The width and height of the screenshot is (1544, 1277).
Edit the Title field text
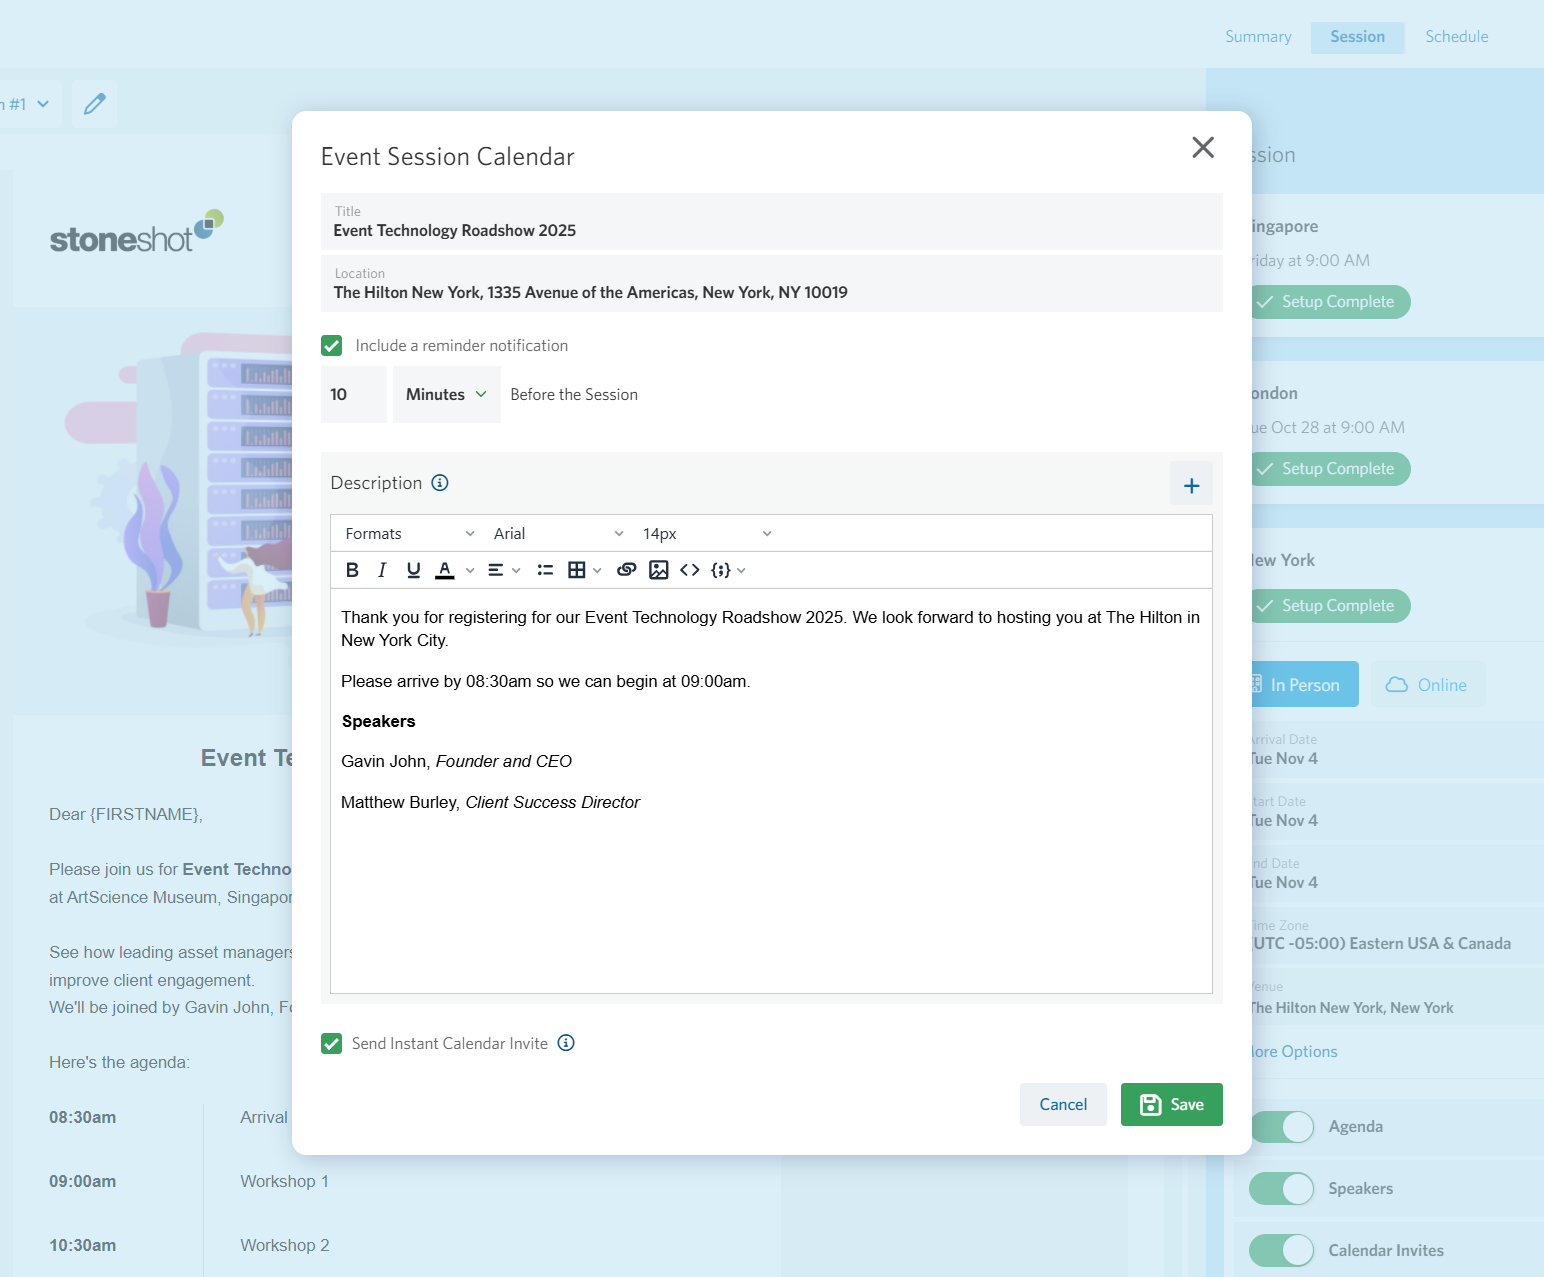pyautogui.click(x=454, y=230)
